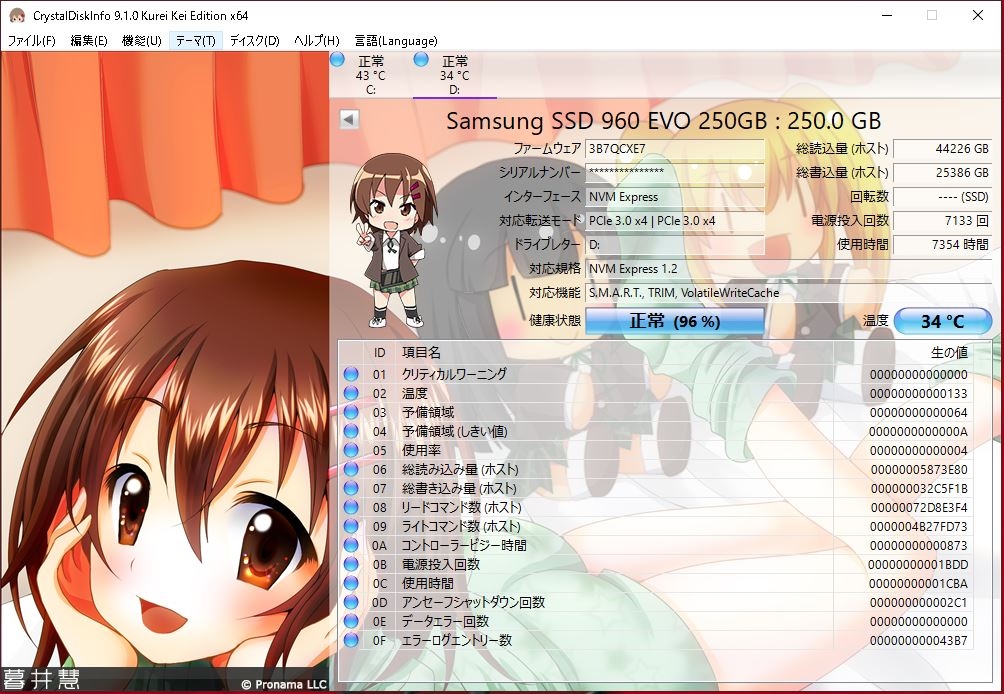The image size is (1004, 694).
Task: Click the masked serial number field
Action: point(675,172)
